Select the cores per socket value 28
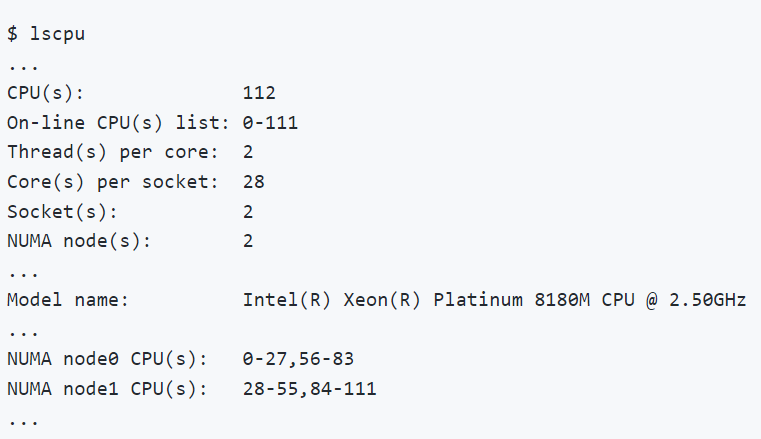The width and height of the screenshot is (761, 439). tap(254, 182)
